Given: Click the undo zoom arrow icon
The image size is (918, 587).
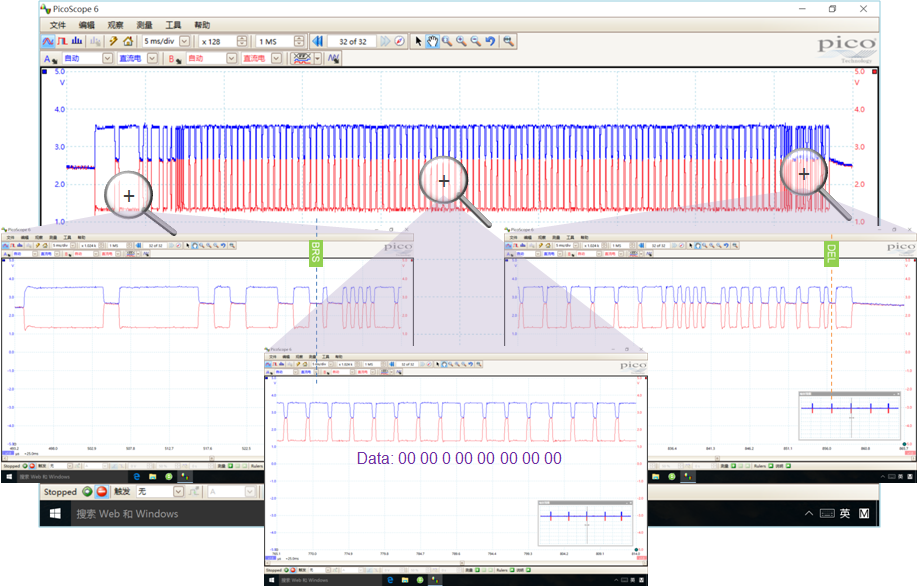Looking at the screenshot, I should 490,42.
